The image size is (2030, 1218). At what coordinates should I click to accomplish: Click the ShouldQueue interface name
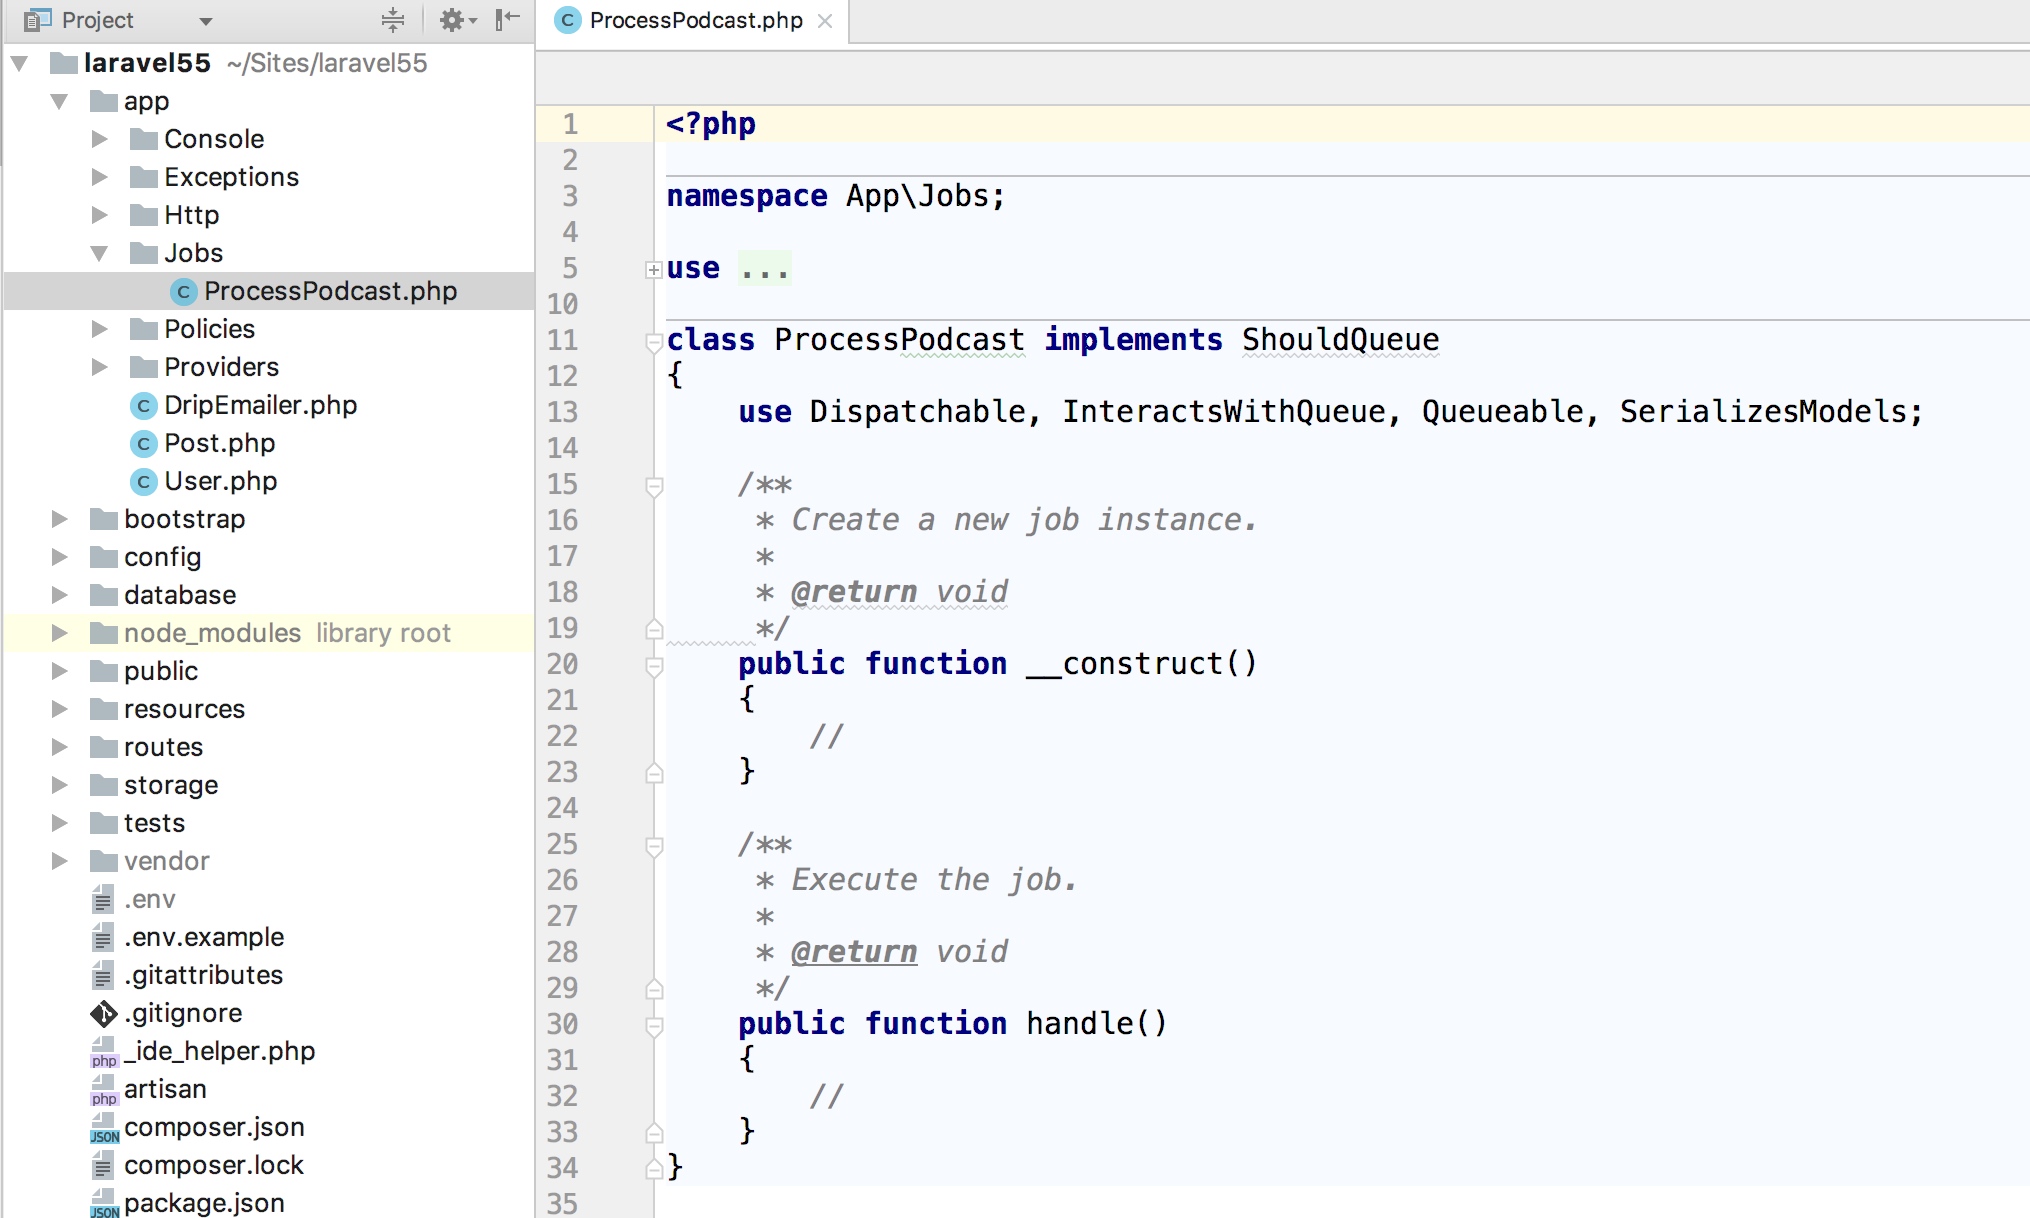[1340, 340]
